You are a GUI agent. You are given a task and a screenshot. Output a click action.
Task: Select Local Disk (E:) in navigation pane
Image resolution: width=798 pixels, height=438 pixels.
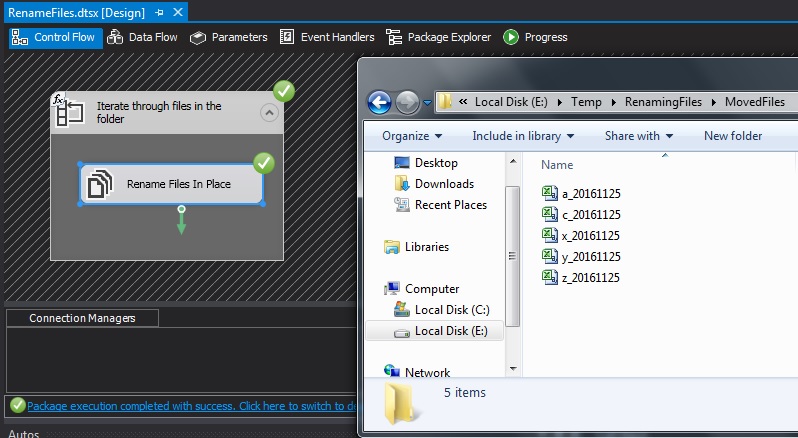coord(435,331)
